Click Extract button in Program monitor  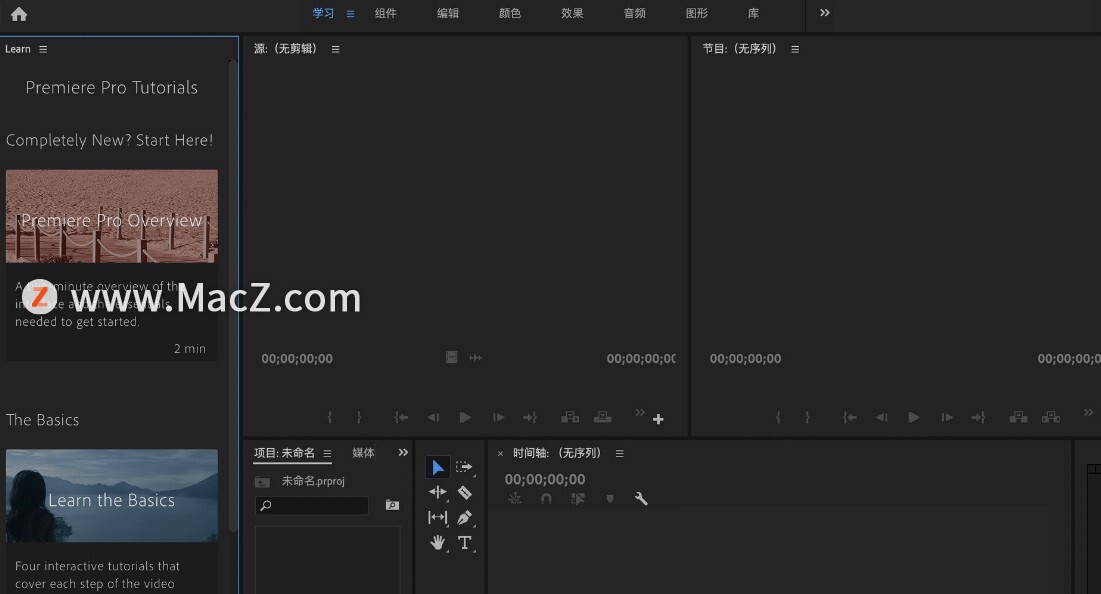(1051, 417)
